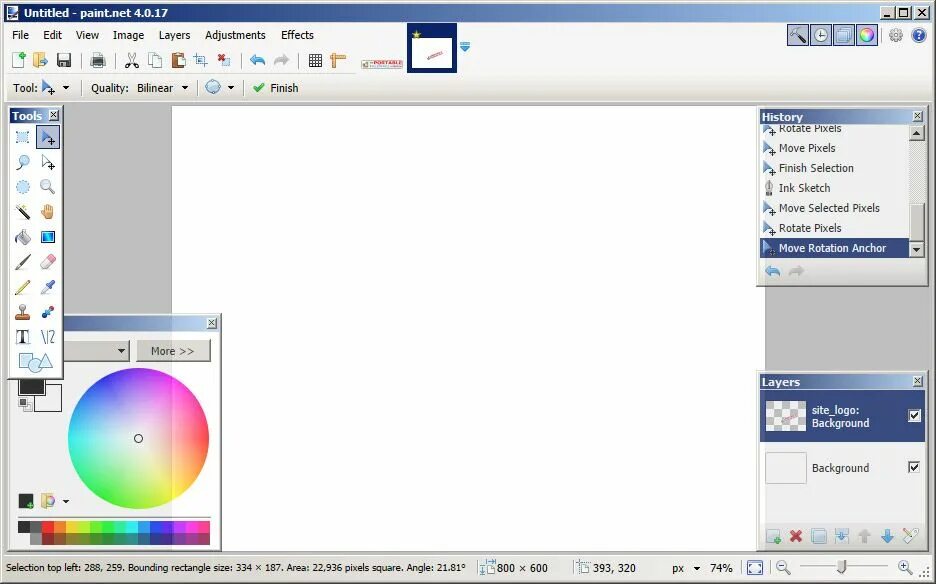This screenshot has height=584, width=936.
Task: Click the Paste clipboard icon
Action: tap(177, 60)
